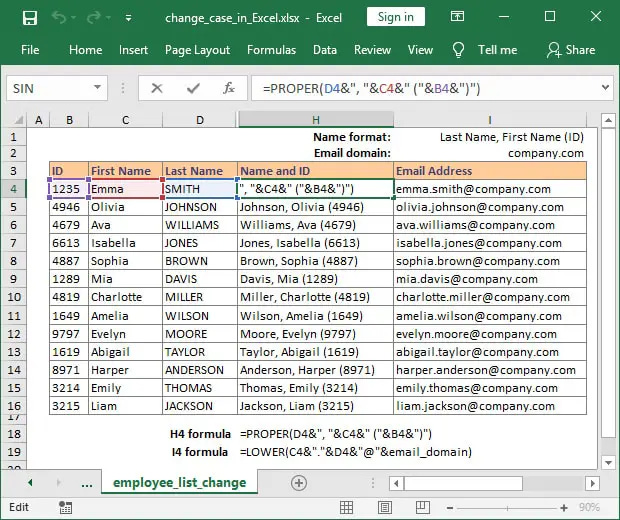Select the employee_list_change sheet tab

(180, 482)
